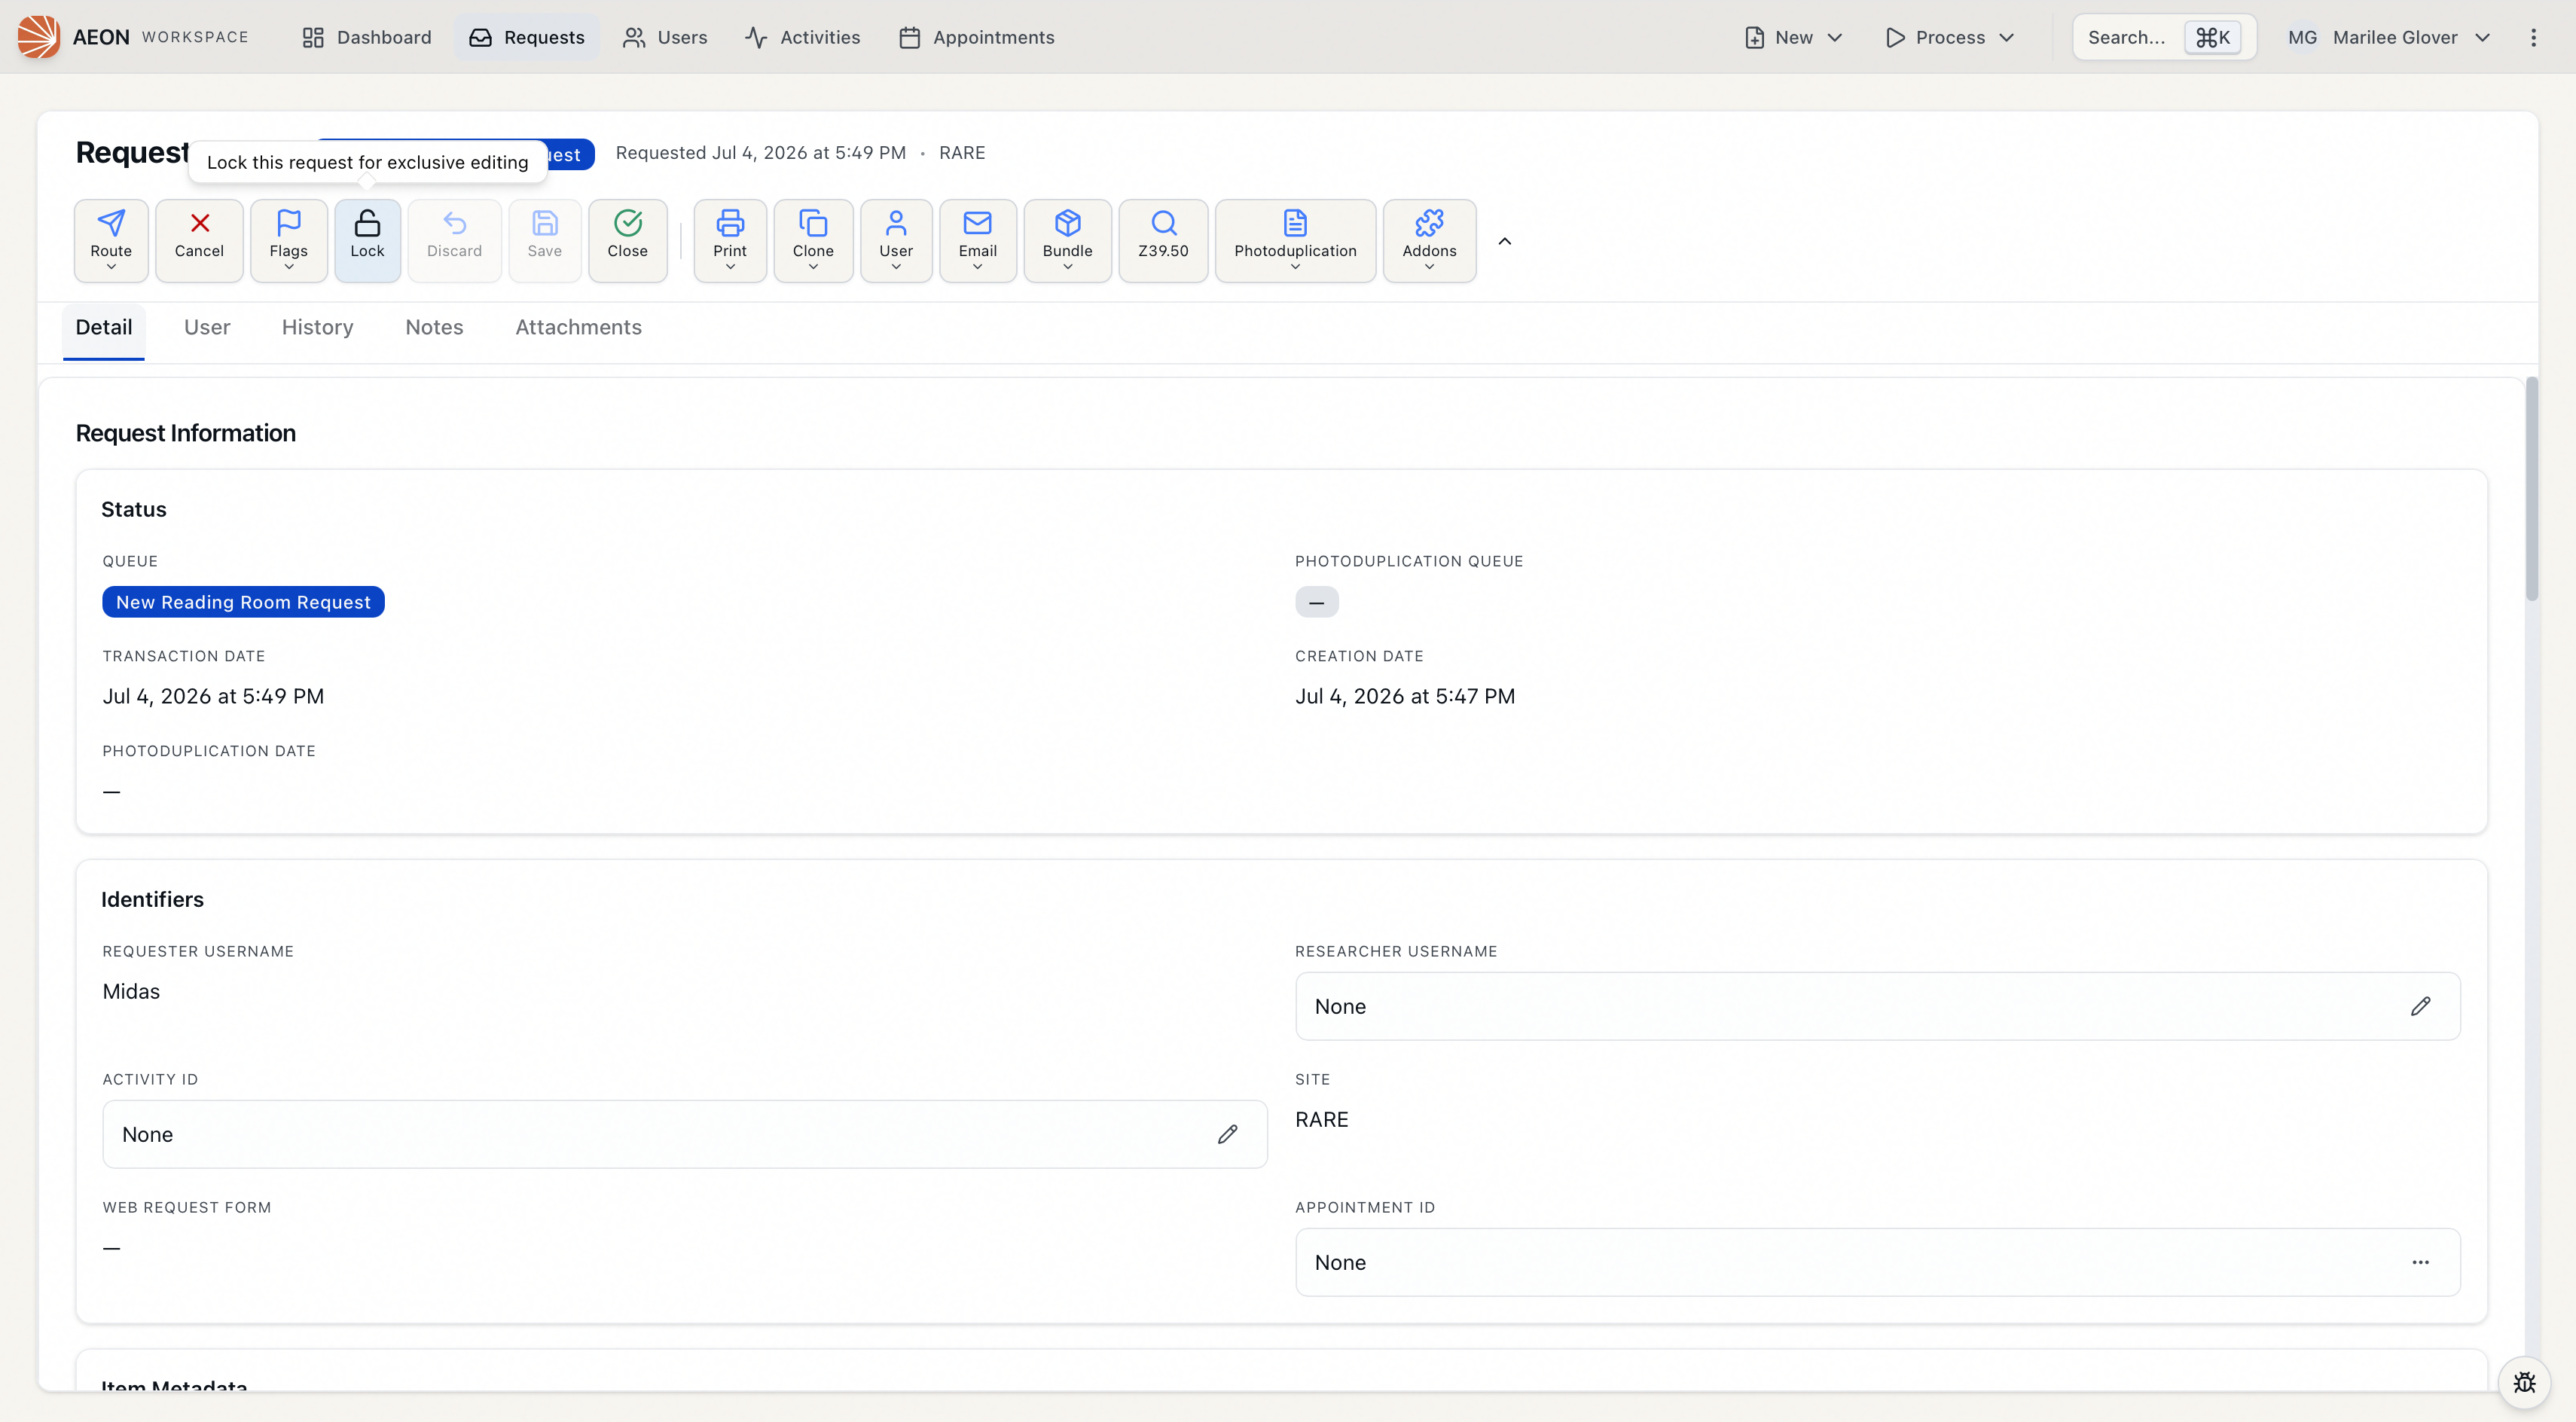Click requester username Midas
The image size is (2576, 1422).
click(131, 991)
